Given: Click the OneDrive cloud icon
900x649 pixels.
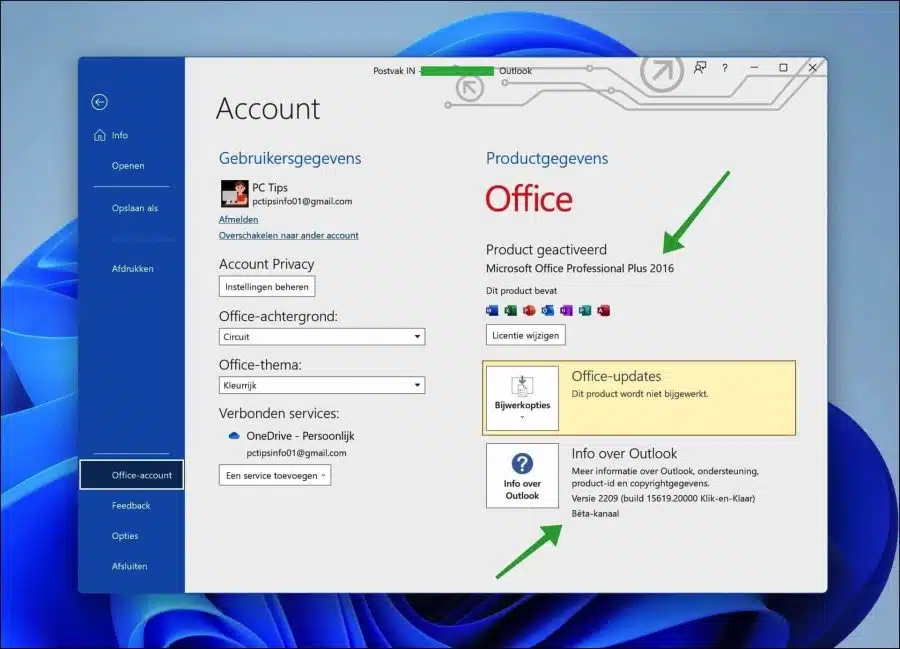Looking at the screenshot, I should point(234,436).
